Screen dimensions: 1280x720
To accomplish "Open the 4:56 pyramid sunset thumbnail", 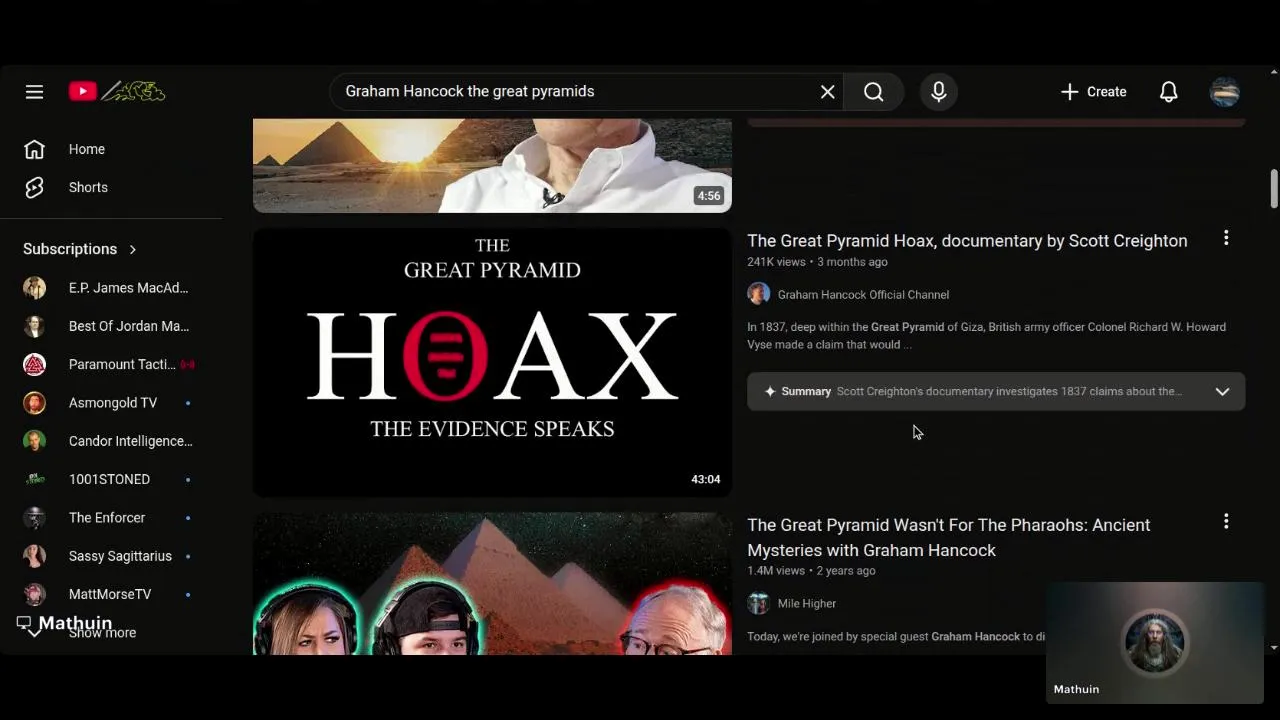I will coord(492,165).
